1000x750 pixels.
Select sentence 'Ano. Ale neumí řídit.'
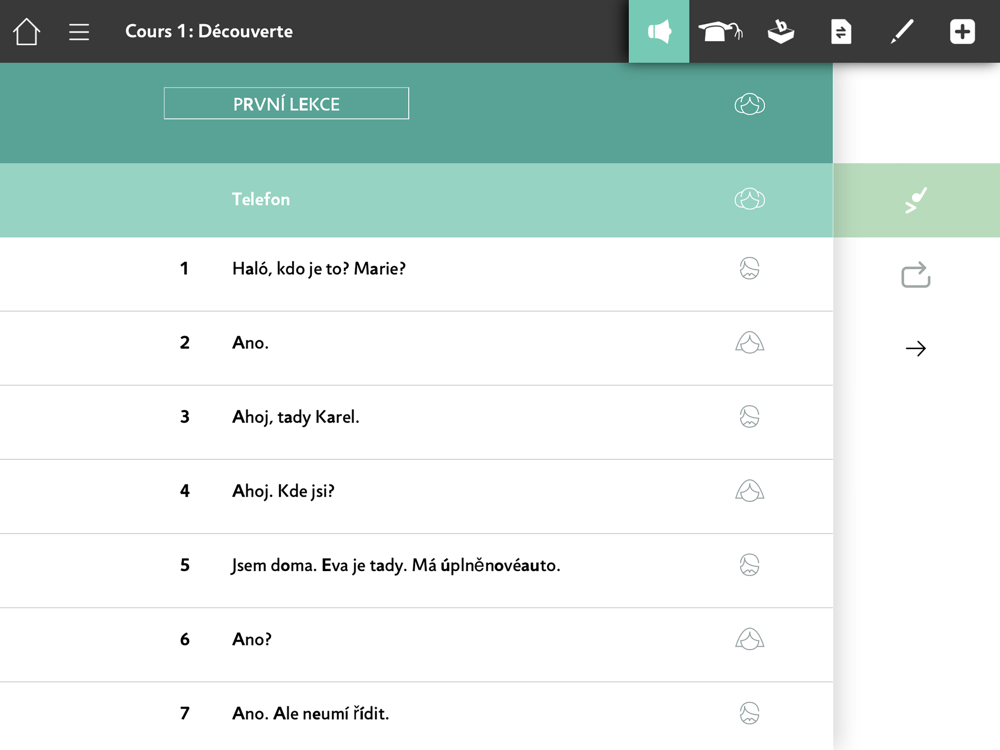coord(310,714)
